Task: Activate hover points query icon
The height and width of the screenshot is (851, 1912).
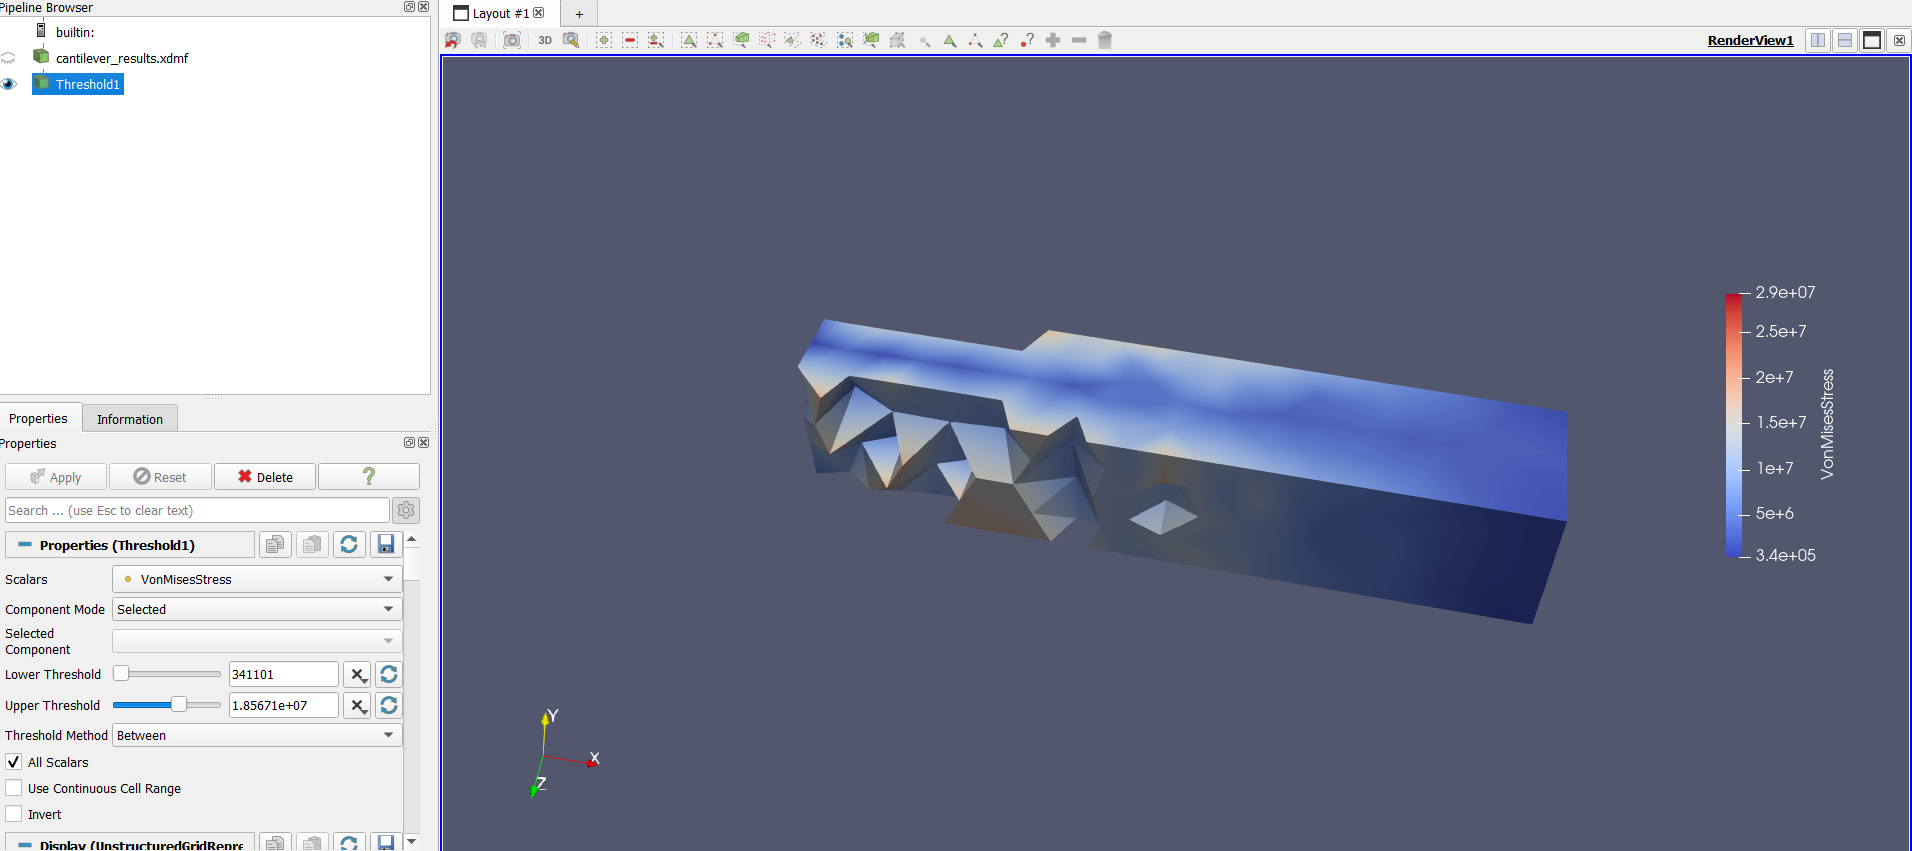Action: click(1027, 40)
